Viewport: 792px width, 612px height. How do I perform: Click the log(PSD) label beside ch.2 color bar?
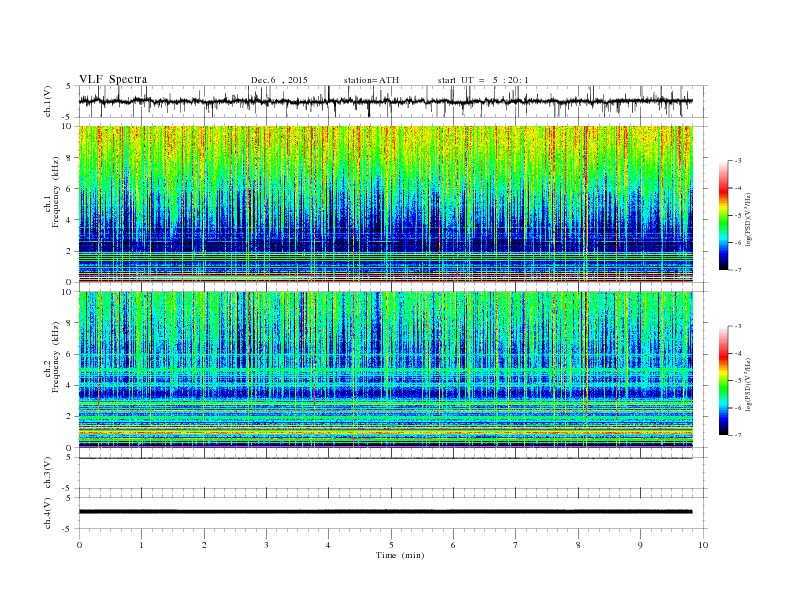[x=748, y=384]
